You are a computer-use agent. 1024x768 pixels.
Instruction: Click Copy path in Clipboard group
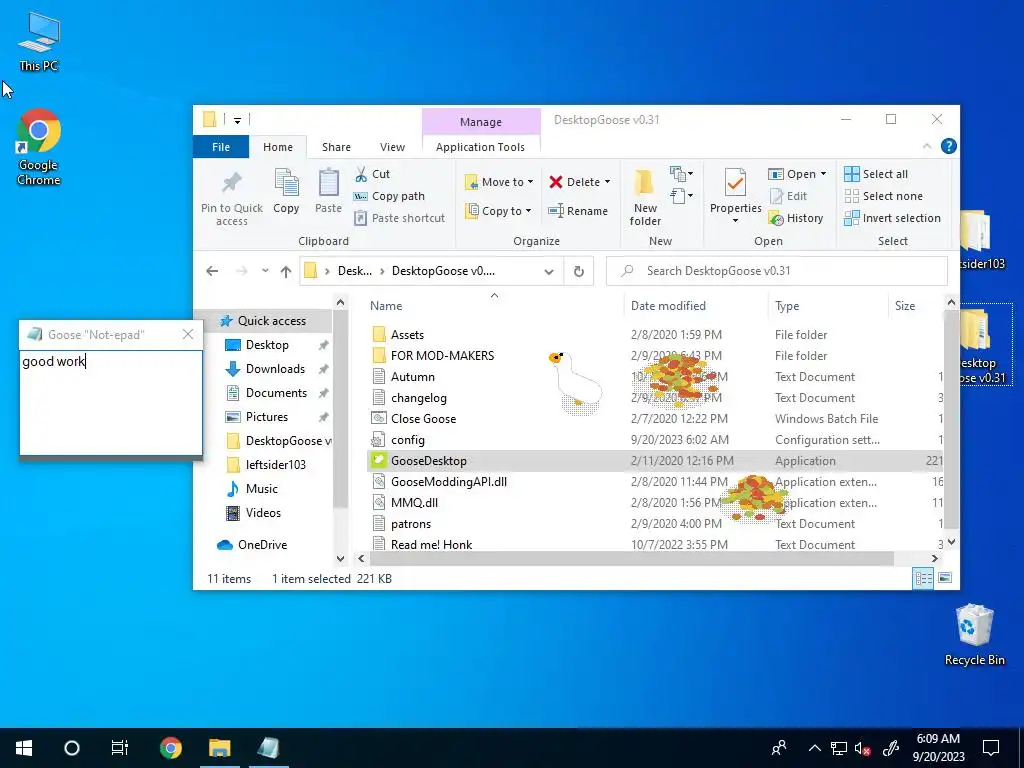click(389, 196)
